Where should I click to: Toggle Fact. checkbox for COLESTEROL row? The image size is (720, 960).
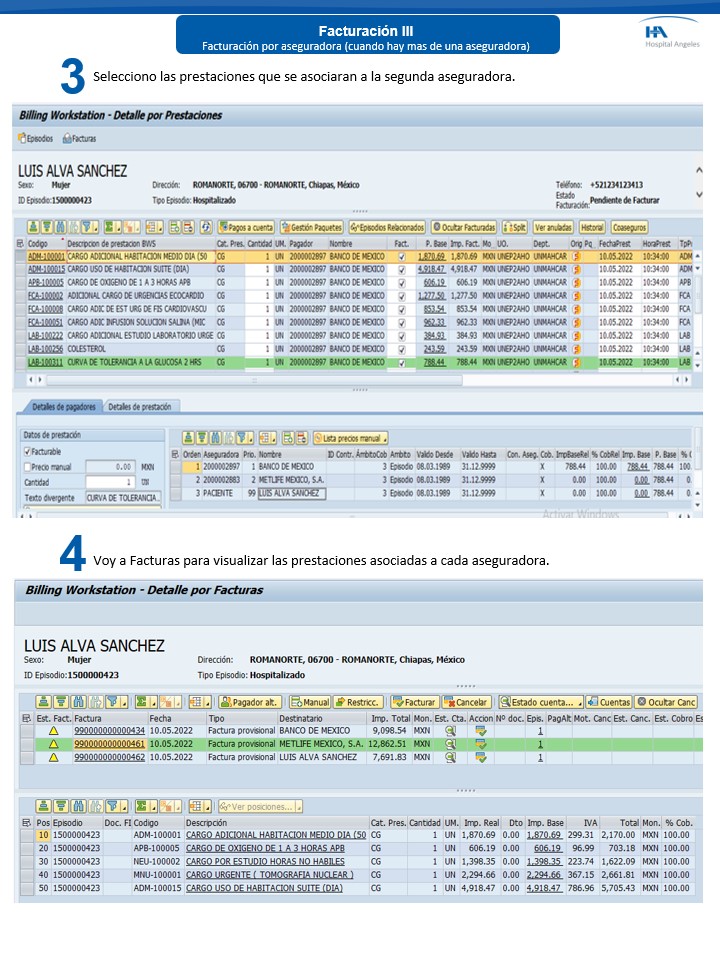click(x=402, y=349)
